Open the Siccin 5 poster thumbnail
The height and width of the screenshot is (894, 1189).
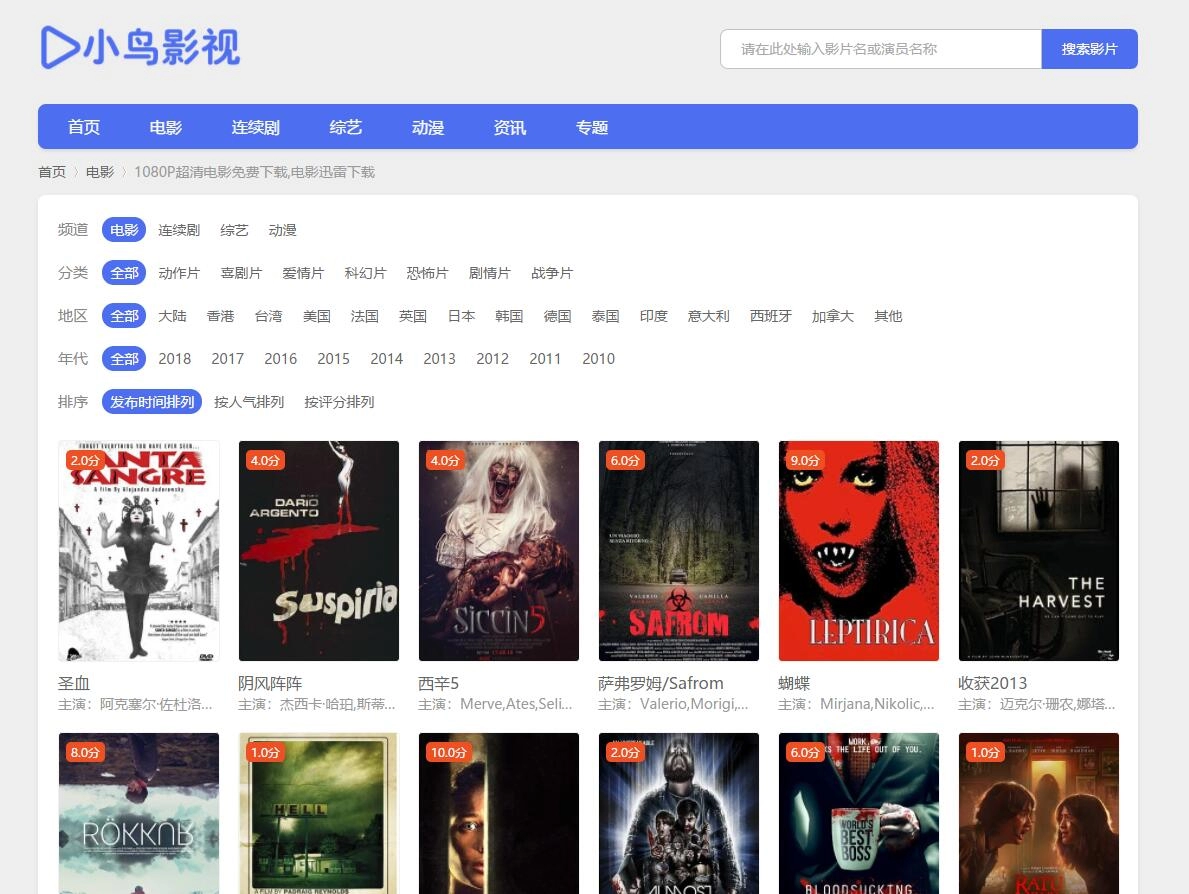click(x=499, y=551)
